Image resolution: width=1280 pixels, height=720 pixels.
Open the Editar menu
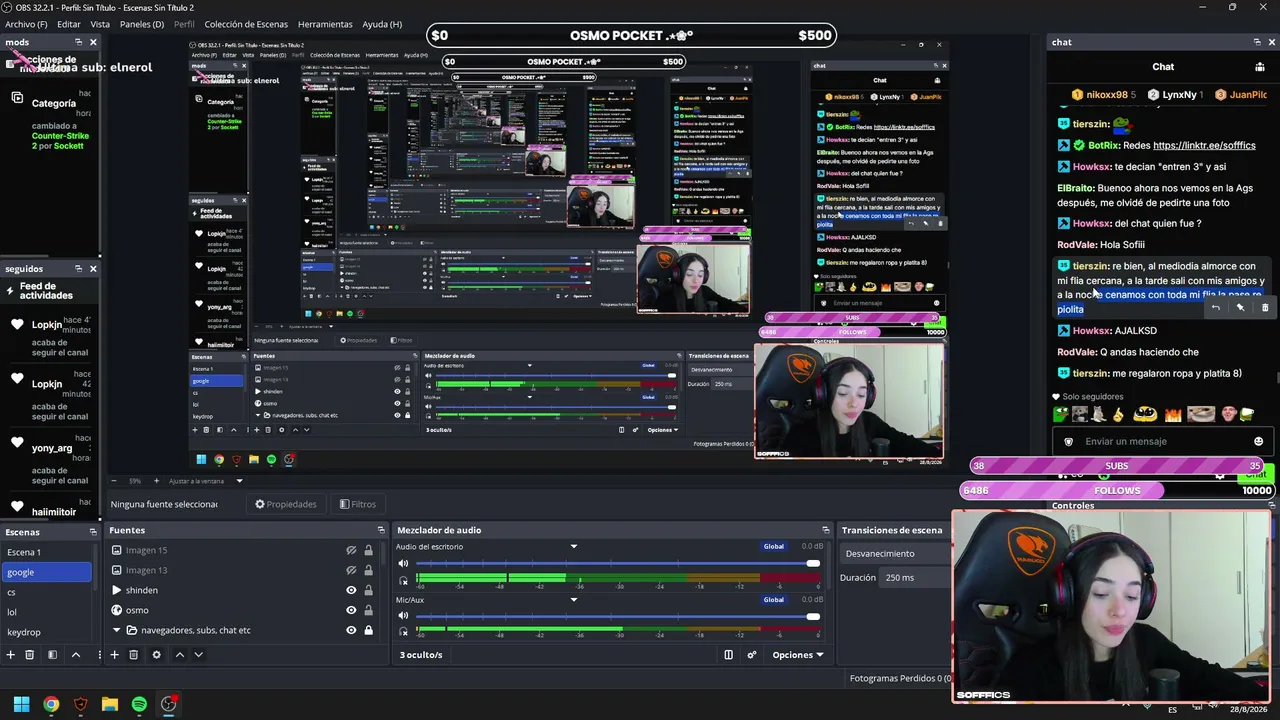point(69,24)
